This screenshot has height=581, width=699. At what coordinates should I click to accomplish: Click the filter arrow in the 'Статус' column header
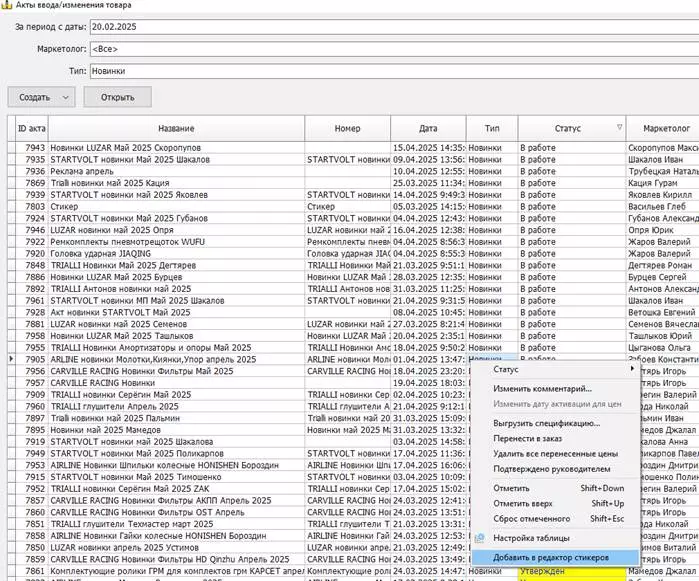click(x=619, y=128)
